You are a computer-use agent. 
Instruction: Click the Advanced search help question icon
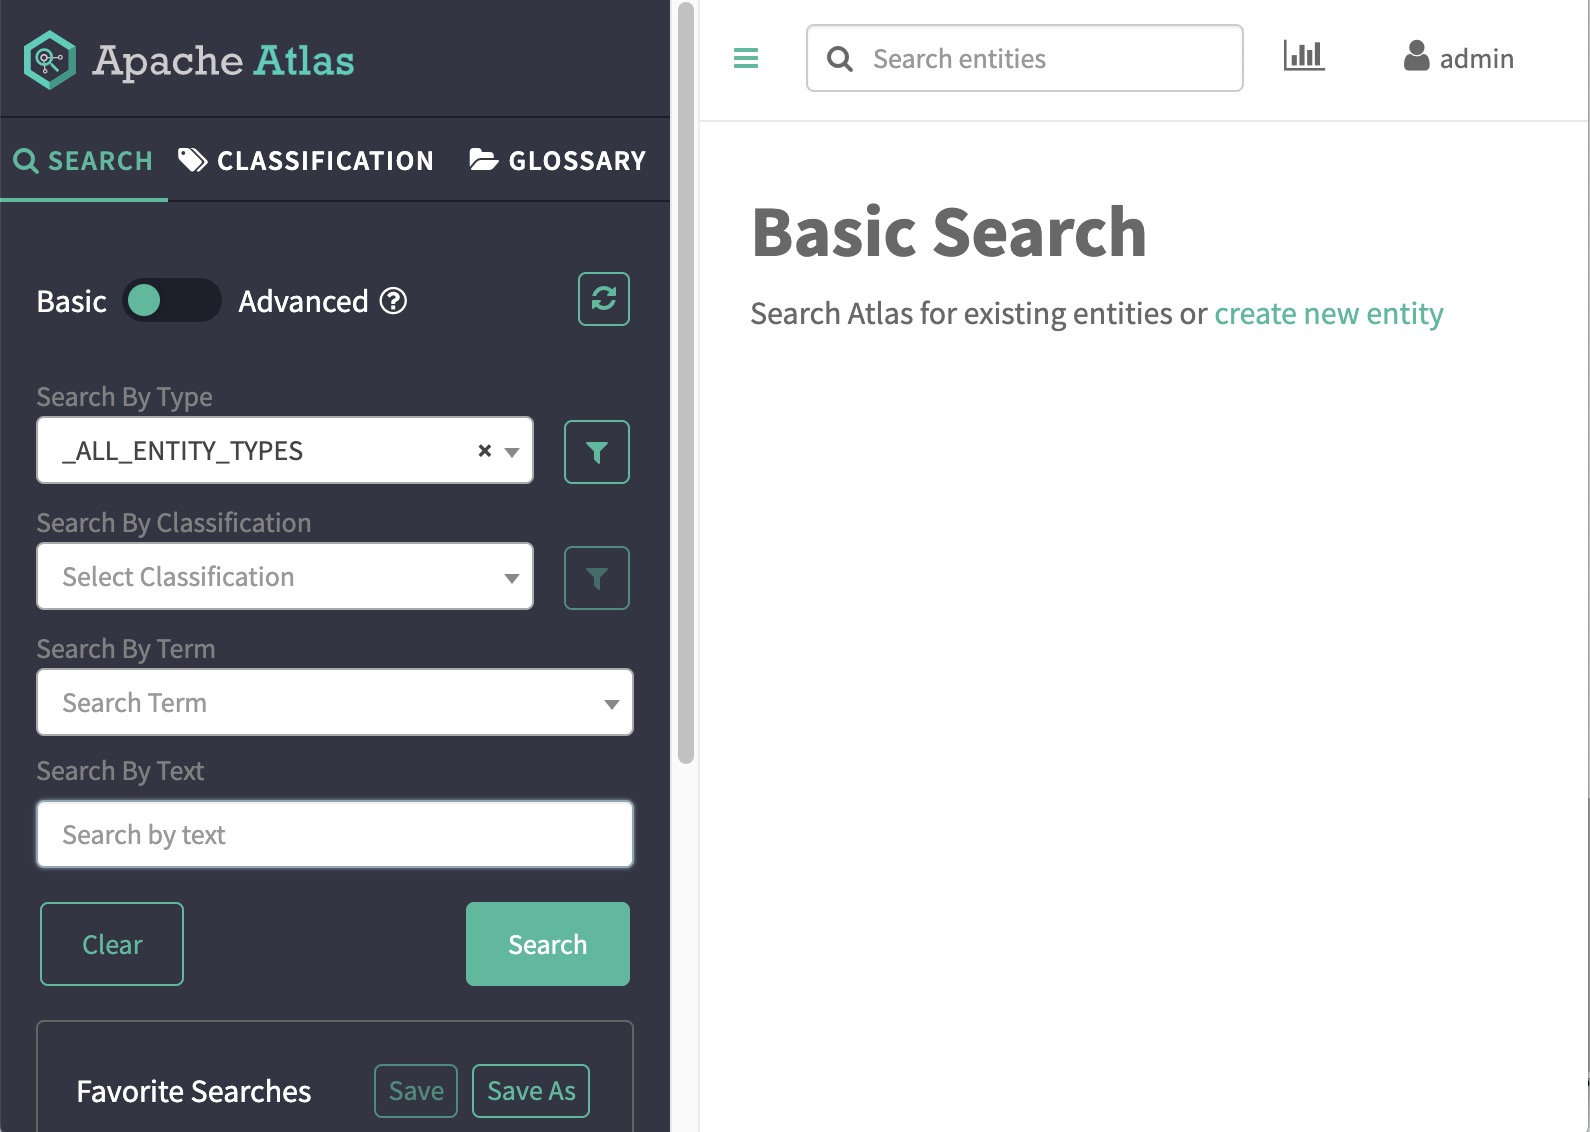point(394,301)
